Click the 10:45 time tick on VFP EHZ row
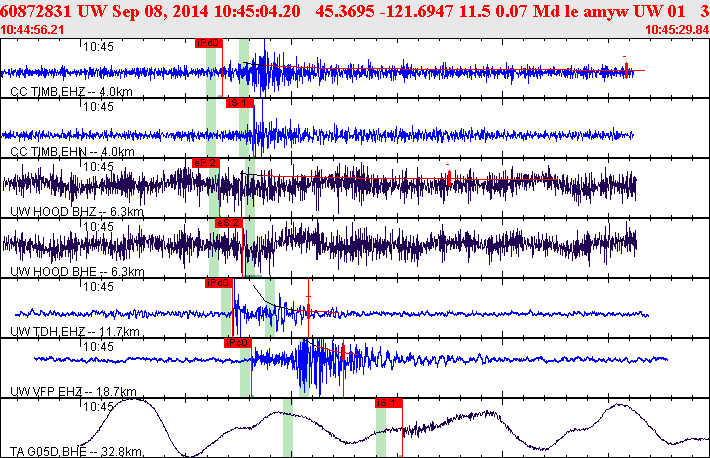The image size is (710, 458). pyautogui.click(x=98, y=347)
